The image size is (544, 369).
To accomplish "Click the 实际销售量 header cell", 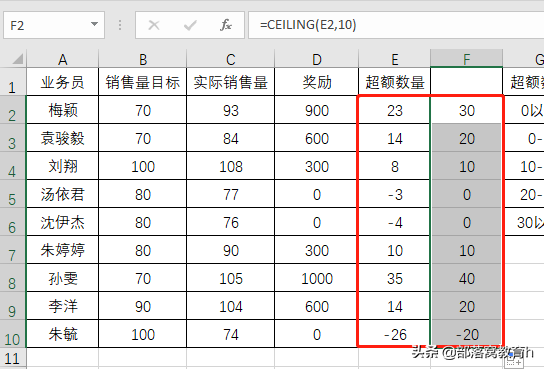I will coord(230,82).
